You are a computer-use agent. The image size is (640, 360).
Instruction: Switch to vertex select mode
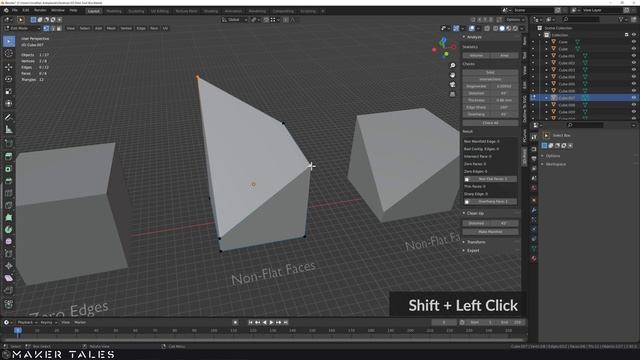[46, 28]
